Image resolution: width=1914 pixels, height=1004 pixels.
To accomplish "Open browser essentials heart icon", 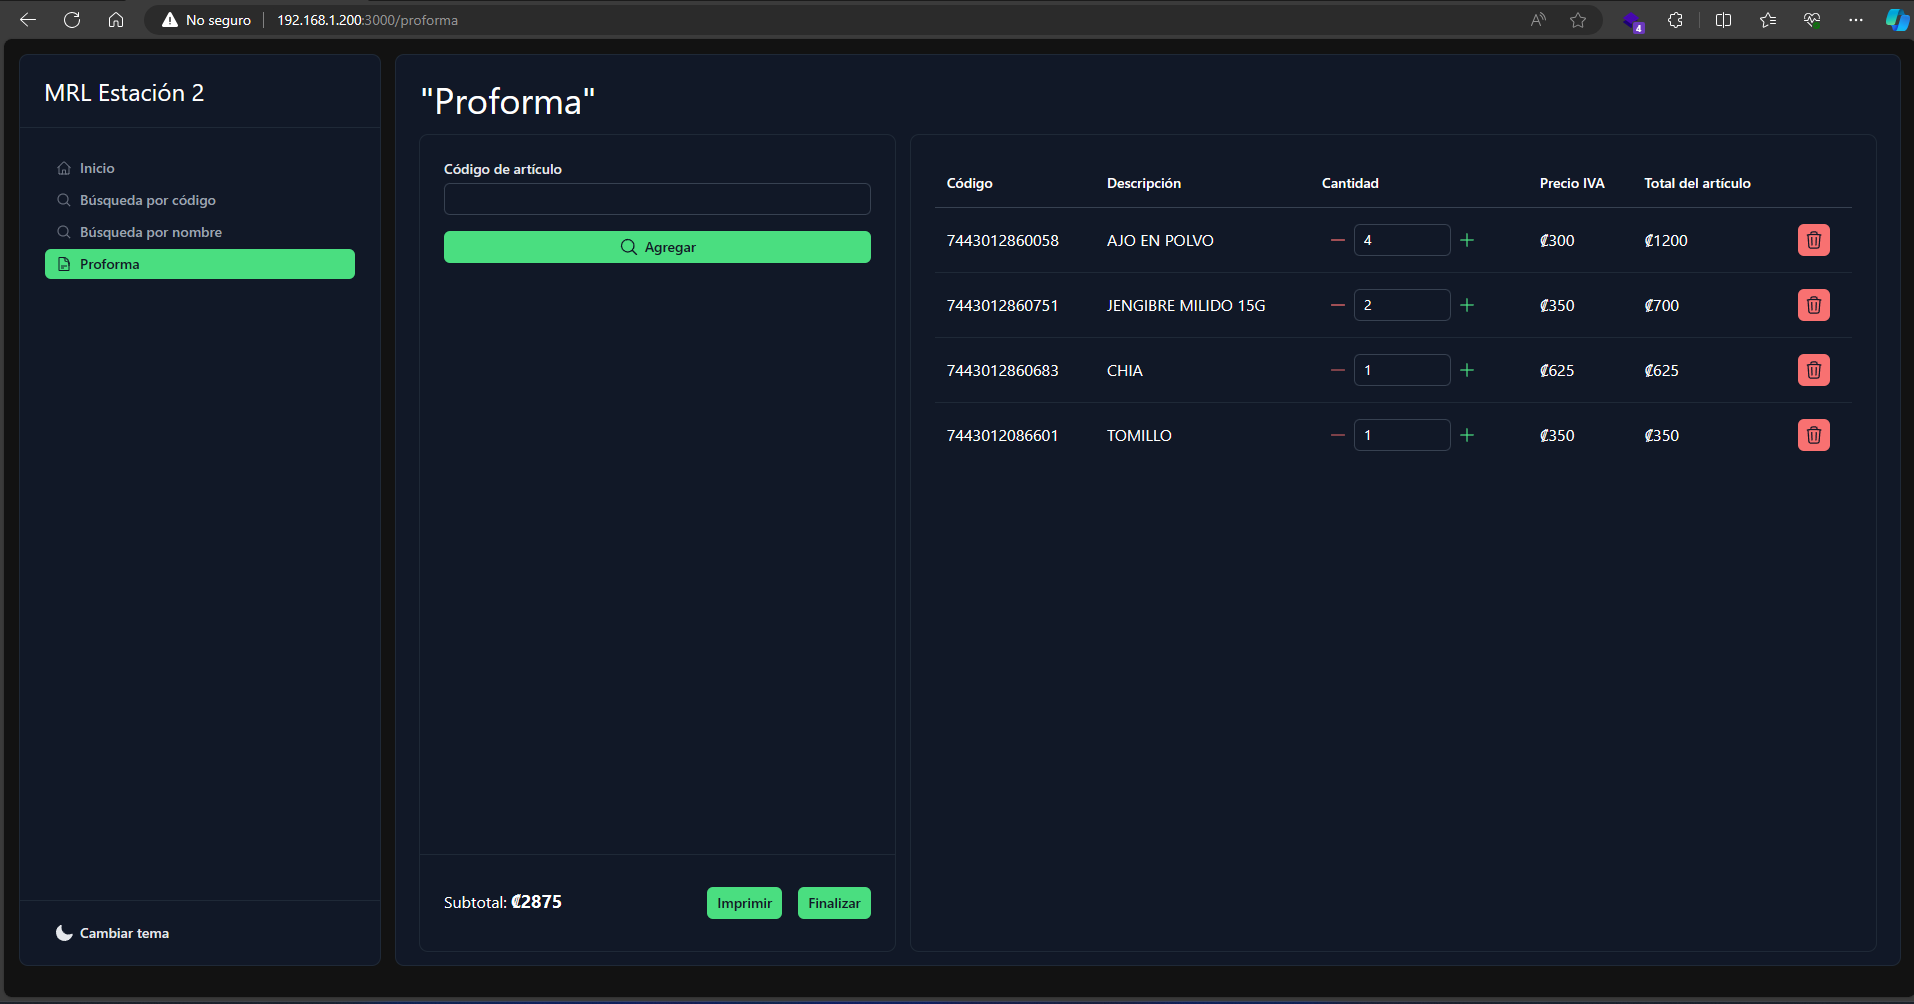I will coord(1812,20).
